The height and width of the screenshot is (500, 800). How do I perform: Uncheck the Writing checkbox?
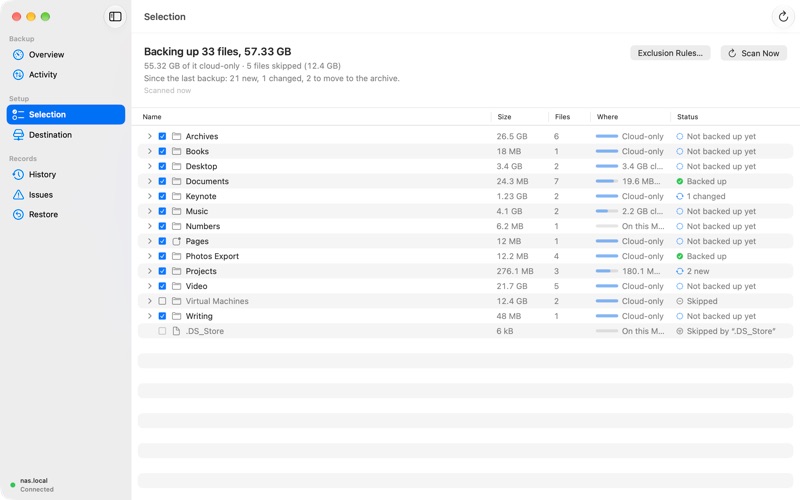point(162,316)
